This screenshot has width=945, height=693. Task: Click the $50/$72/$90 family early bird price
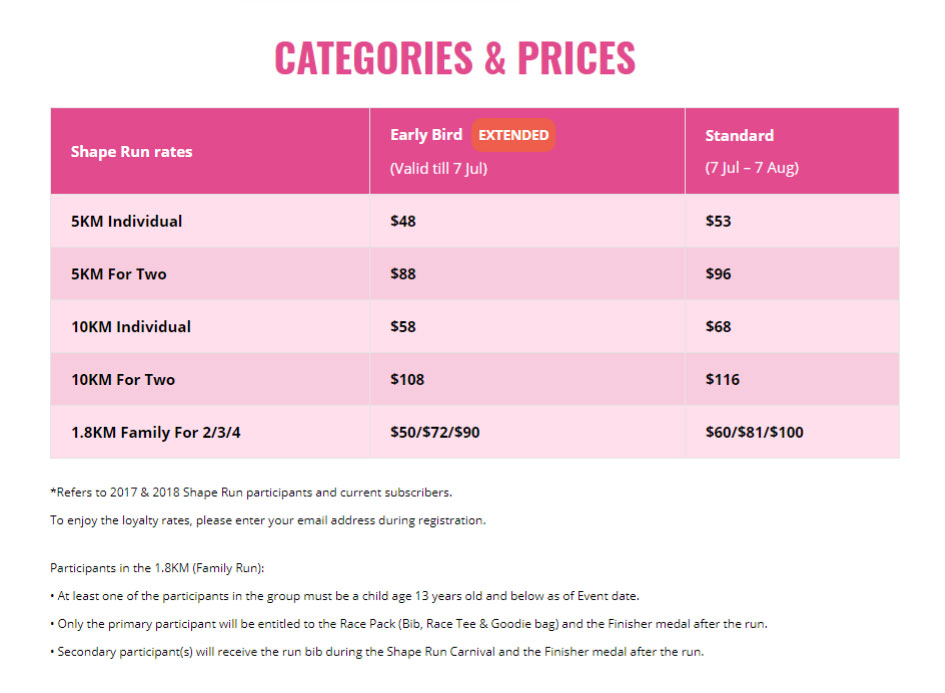435,432
